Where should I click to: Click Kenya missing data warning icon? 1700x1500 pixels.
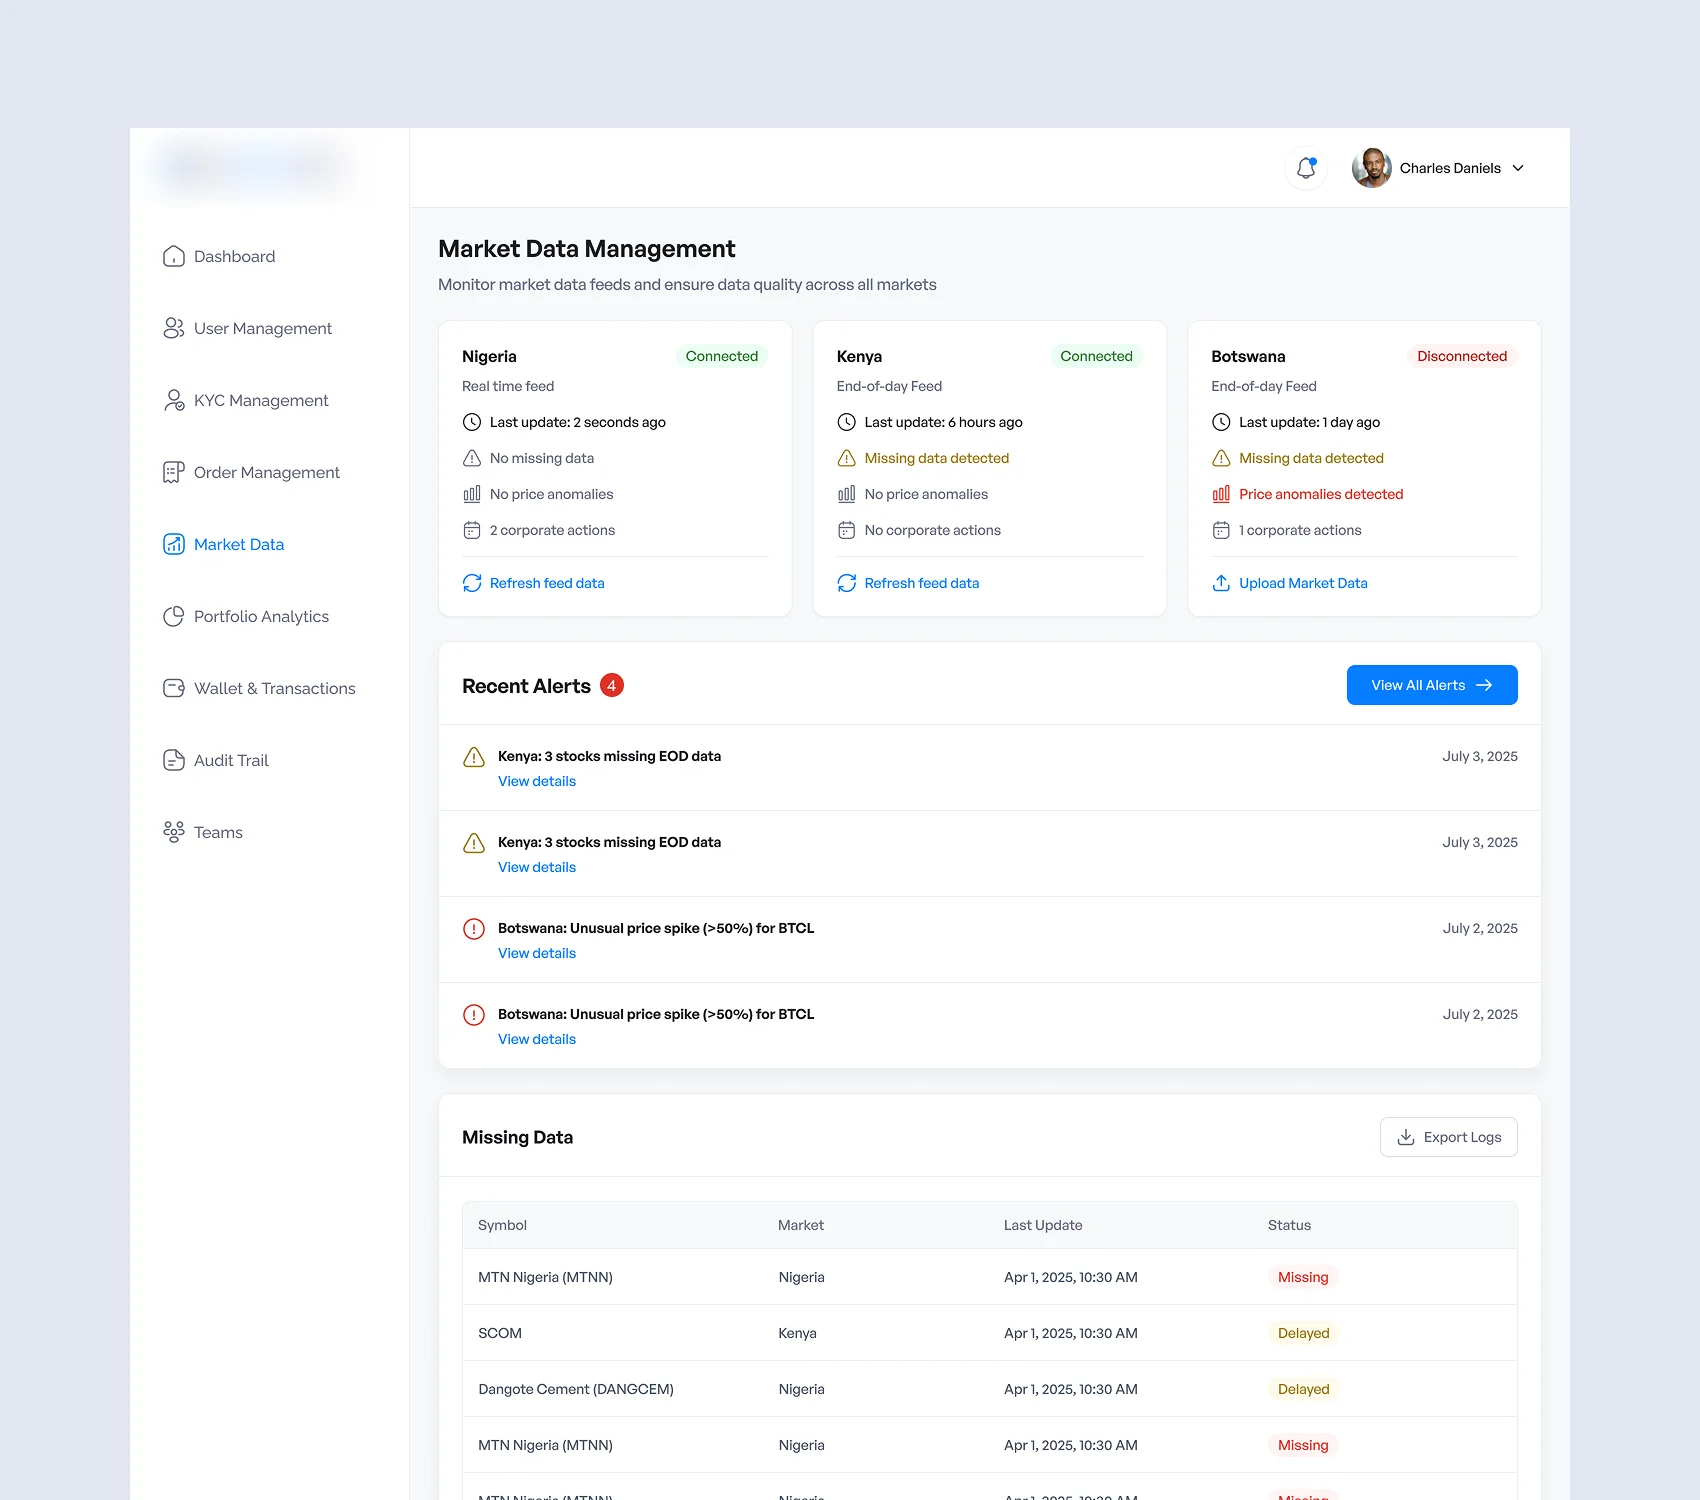[847, 458]
